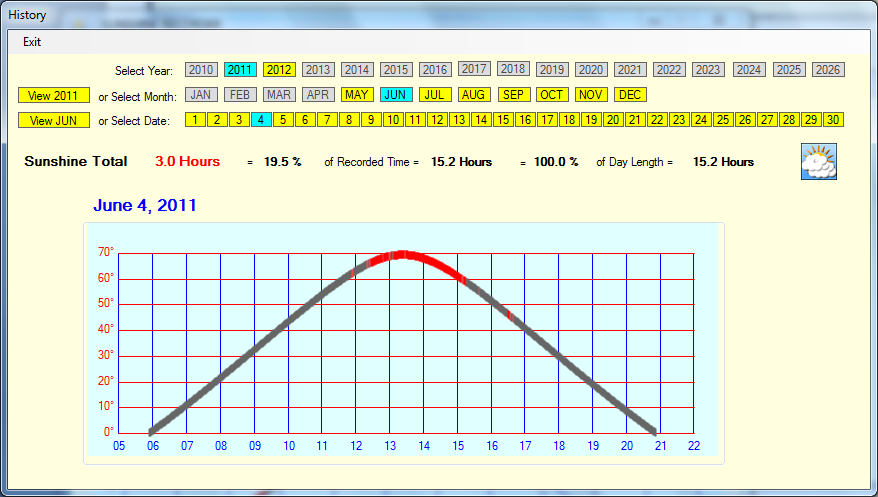Select year 2021
Screen dimensions: 878x497
pyautogui.click(x=630, y=69)
